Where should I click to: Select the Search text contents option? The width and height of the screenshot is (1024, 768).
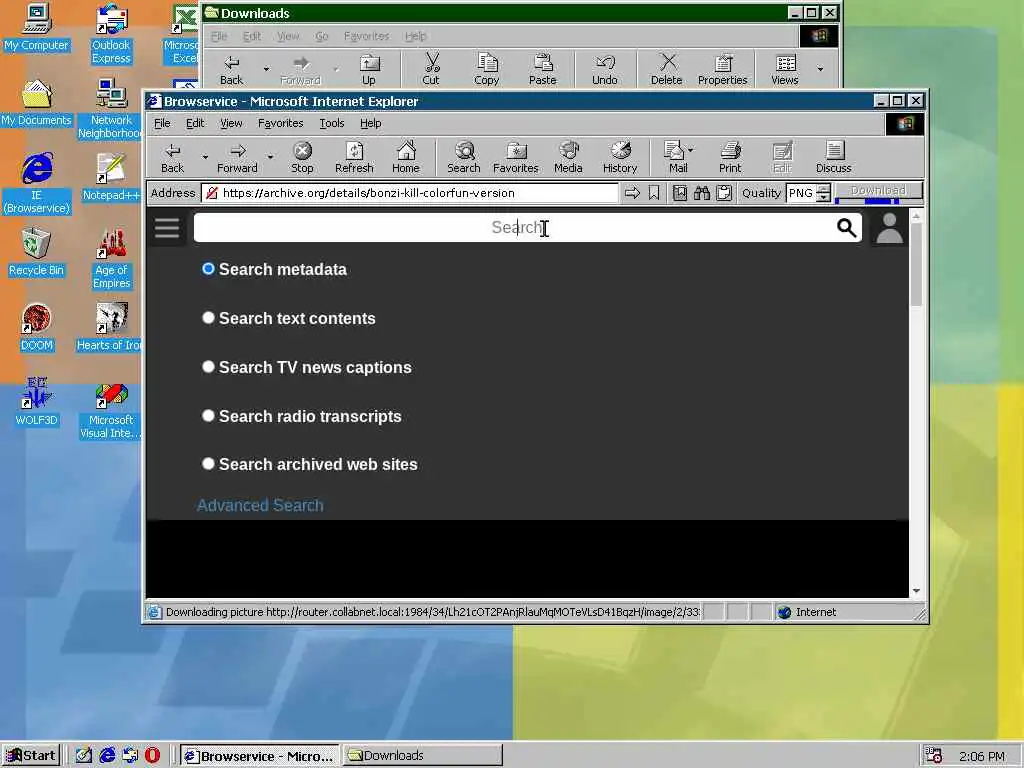(208, 317)
